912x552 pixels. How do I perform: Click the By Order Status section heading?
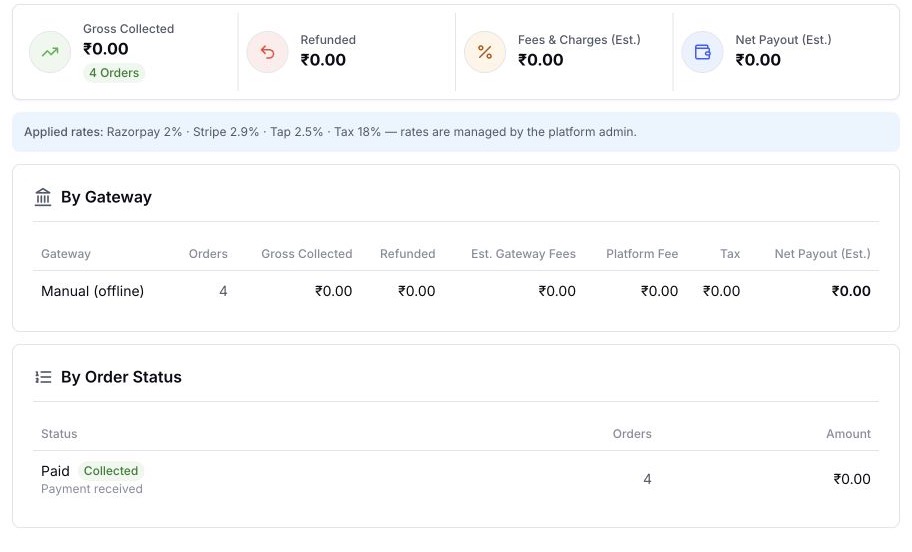[122, 377]
